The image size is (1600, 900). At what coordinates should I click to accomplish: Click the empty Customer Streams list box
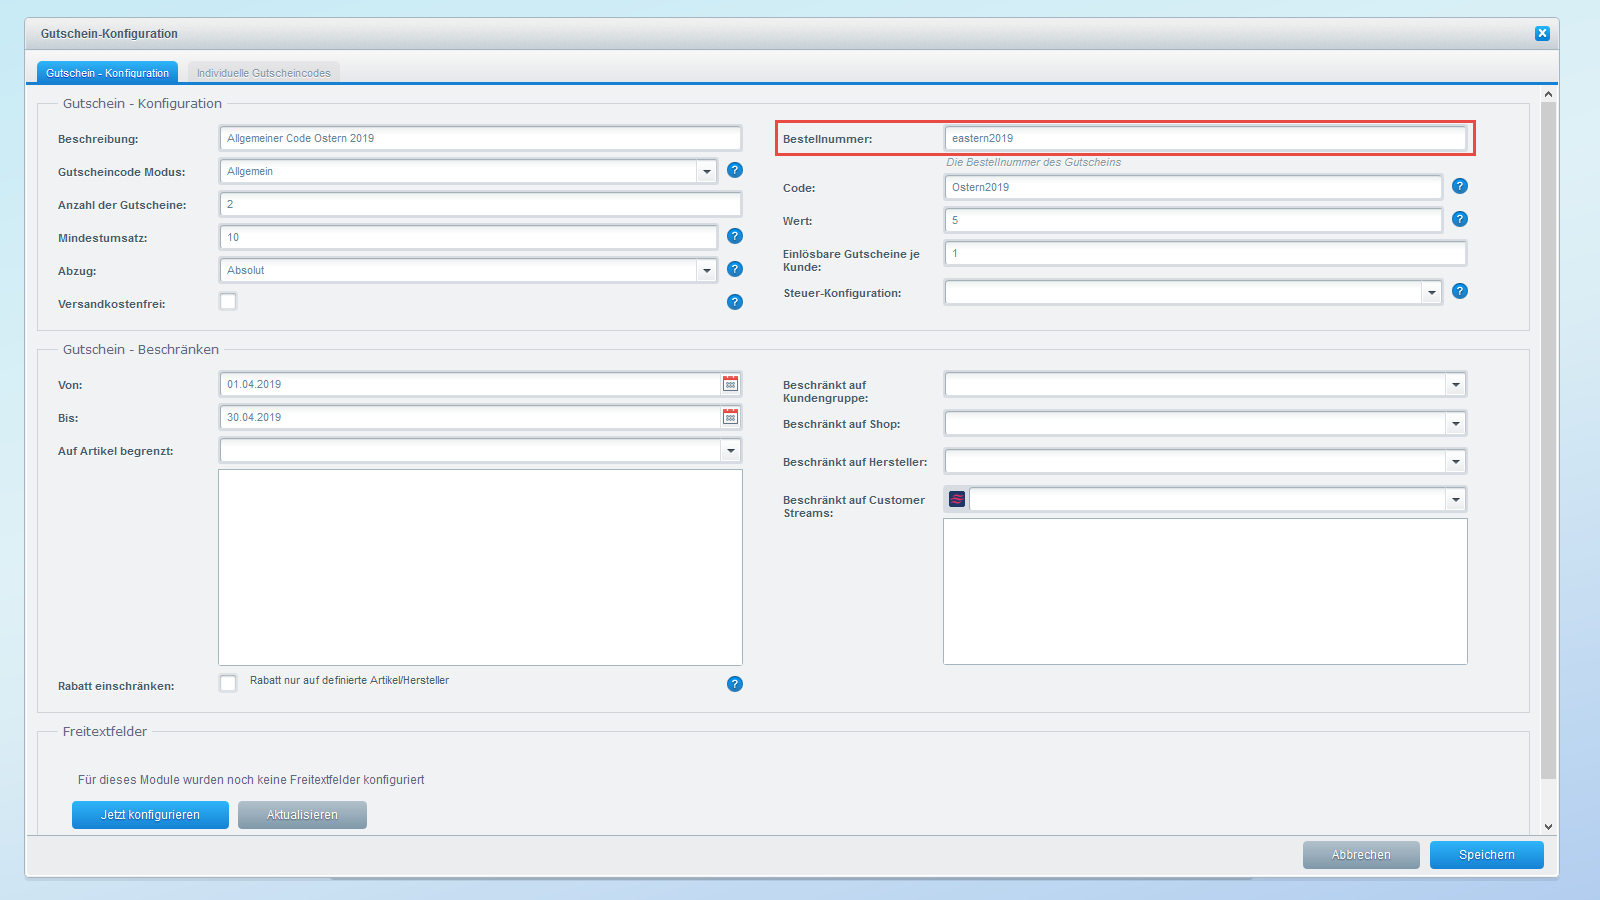pos(1205,591)
